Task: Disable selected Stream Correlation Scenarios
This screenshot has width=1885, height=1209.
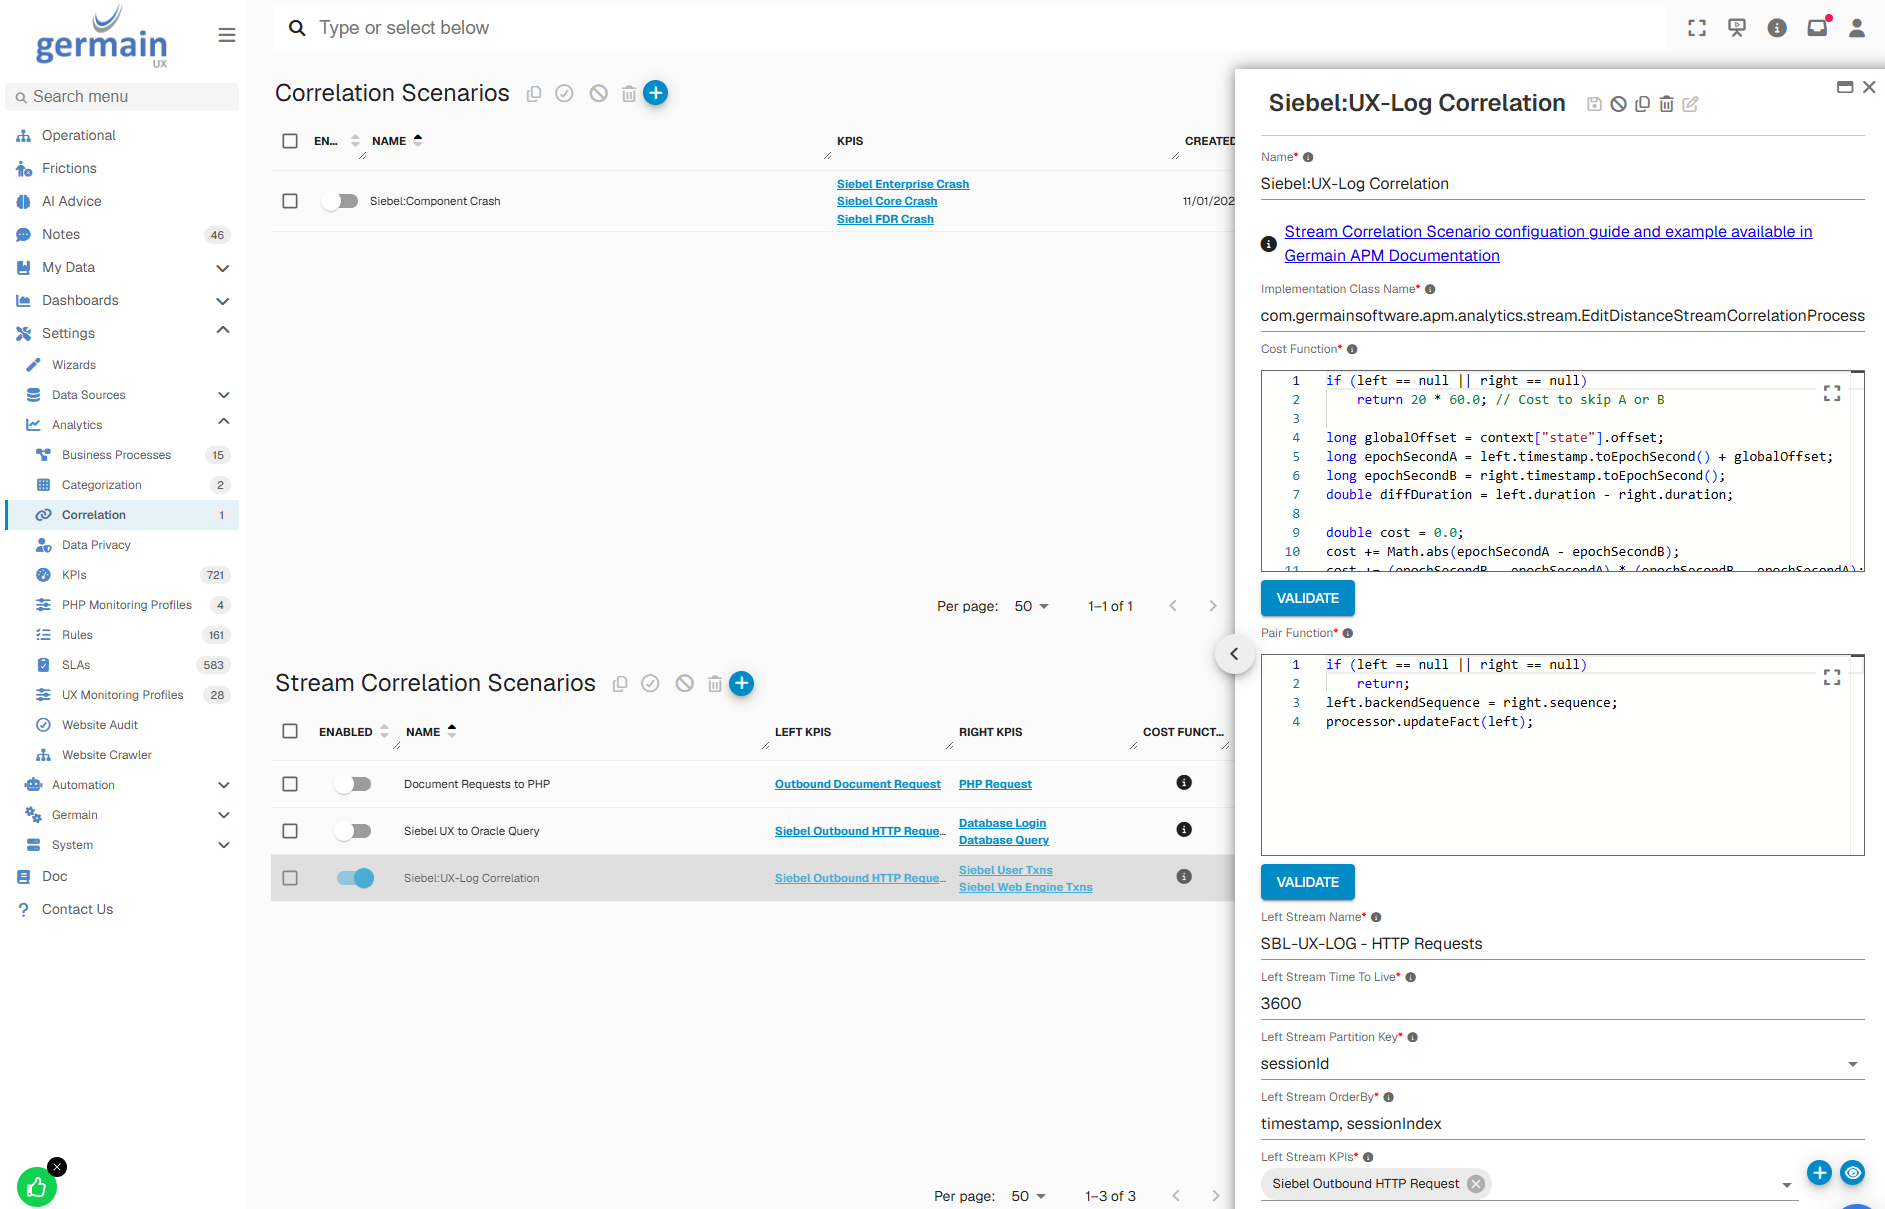Action: (x=684, y=683)
